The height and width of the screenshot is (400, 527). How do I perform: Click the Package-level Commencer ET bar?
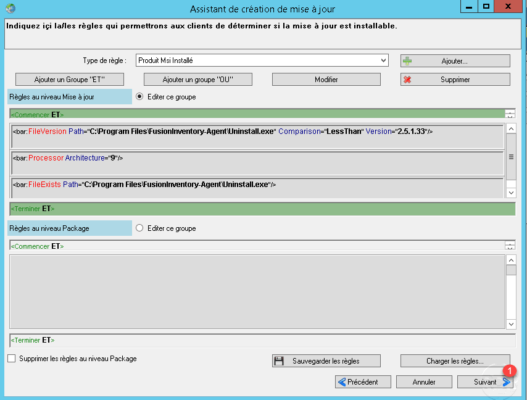tap(257, 246)
